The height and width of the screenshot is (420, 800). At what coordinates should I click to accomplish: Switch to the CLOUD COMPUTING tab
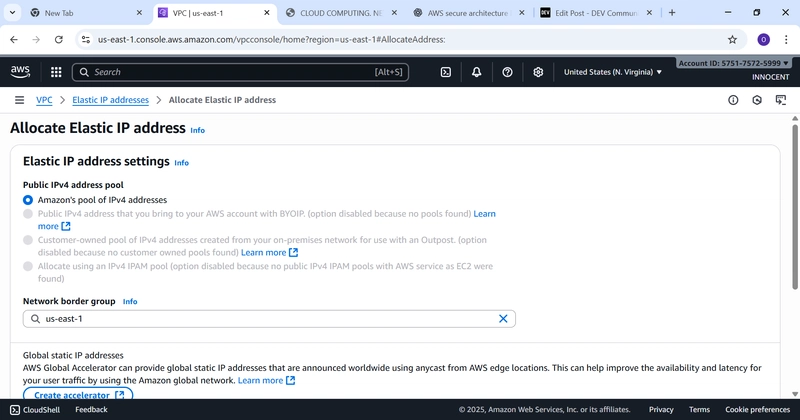click(x=342, y=13)
